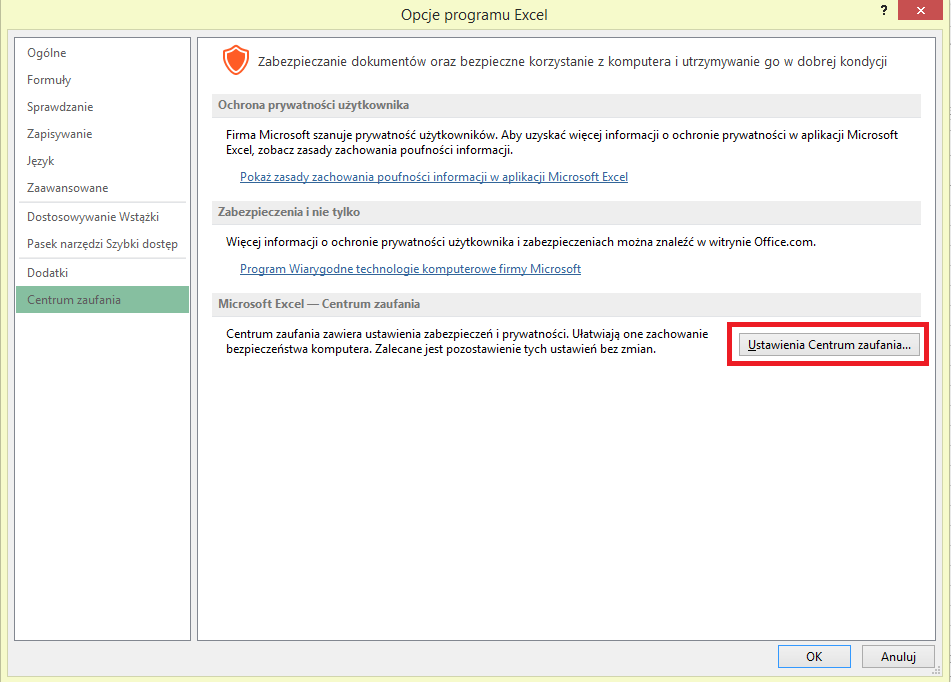
Task: Click the Centrum zaufania description paragraph
Action: point(467,342)
